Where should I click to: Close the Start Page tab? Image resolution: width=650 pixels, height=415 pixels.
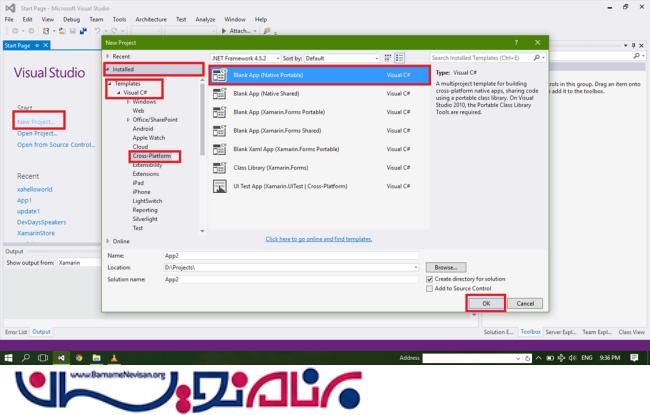pos(46,45)
